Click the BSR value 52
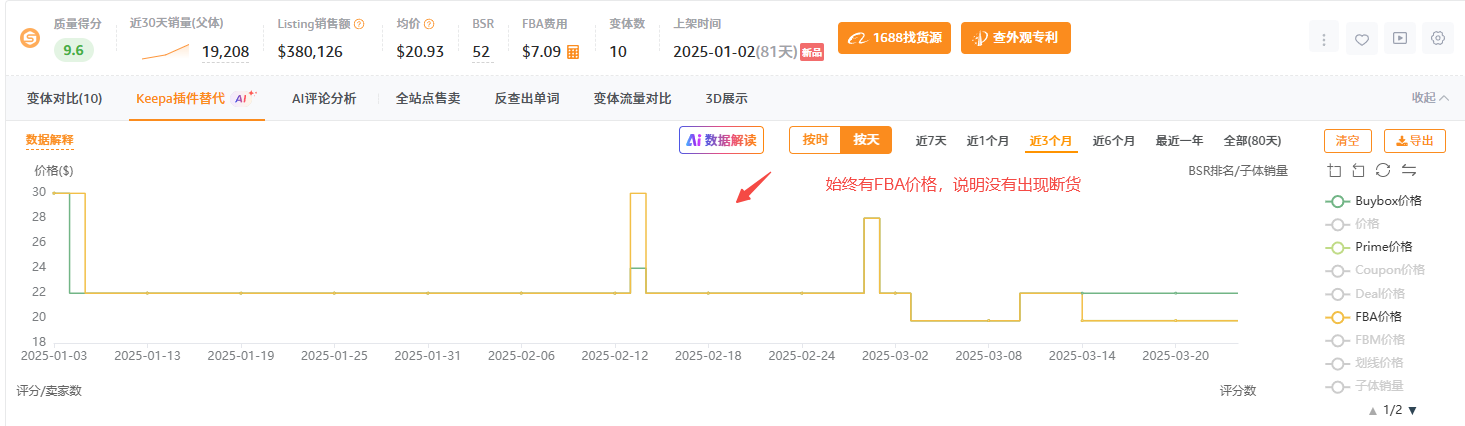The image size is (1465, 426). tap(482, 51)
